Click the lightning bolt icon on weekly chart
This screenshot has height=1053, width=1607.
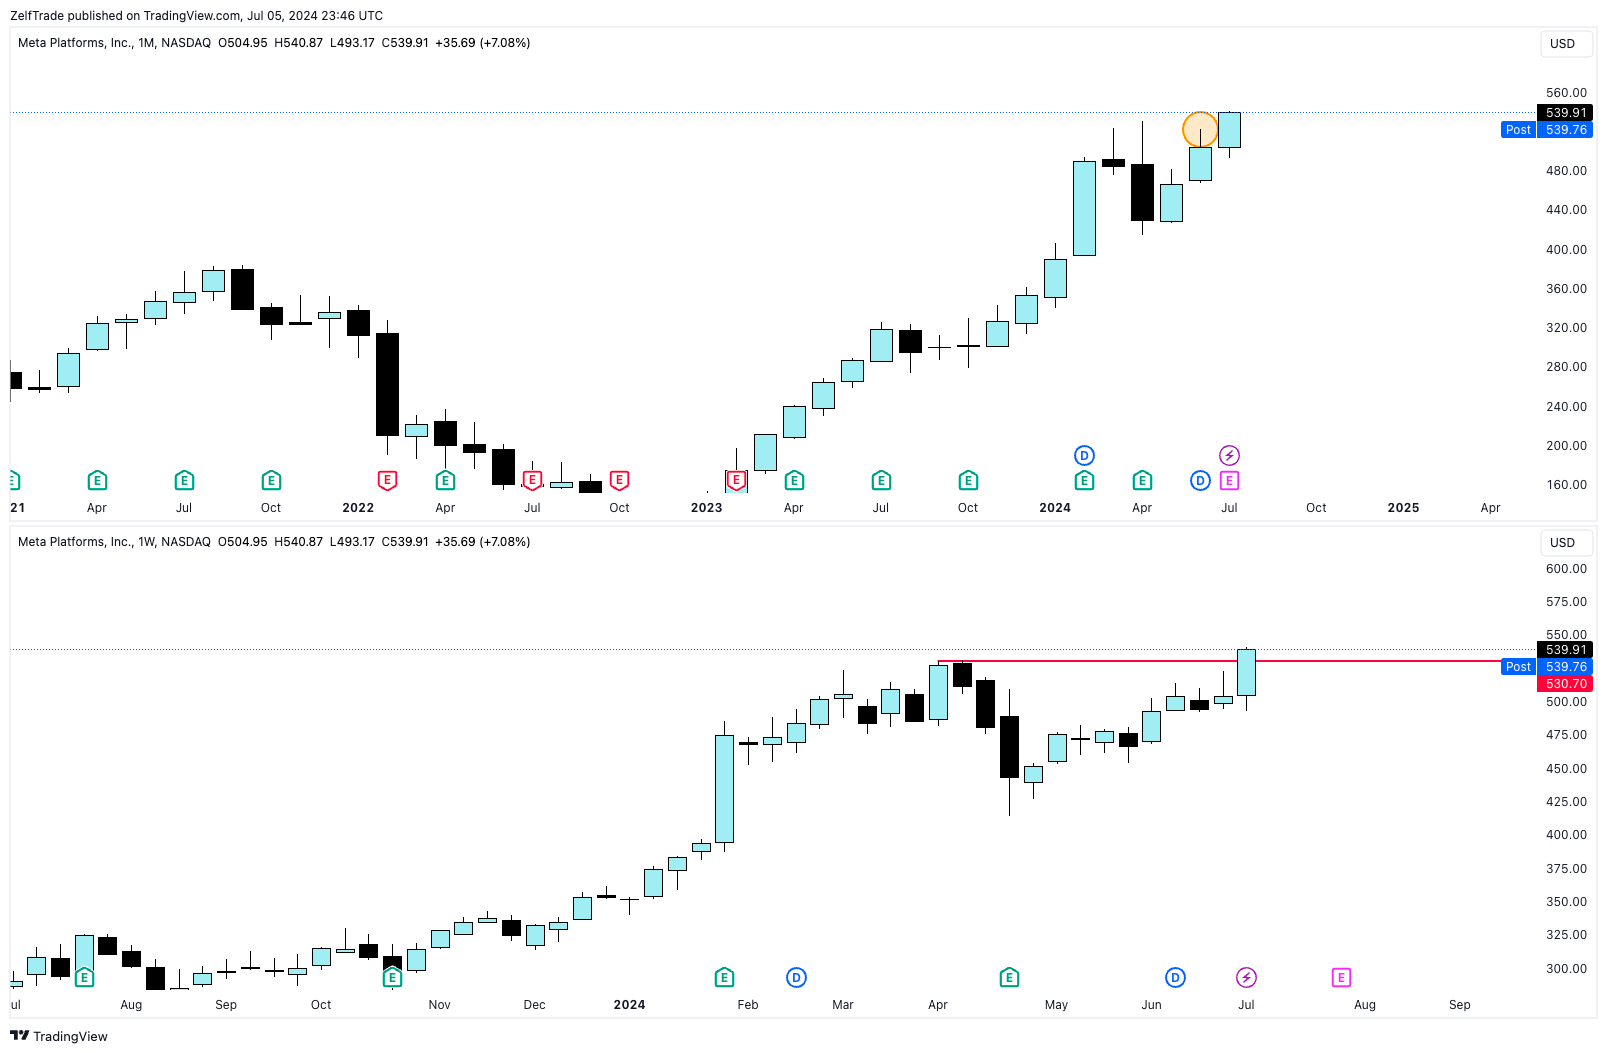click(x=1246, y=977)
